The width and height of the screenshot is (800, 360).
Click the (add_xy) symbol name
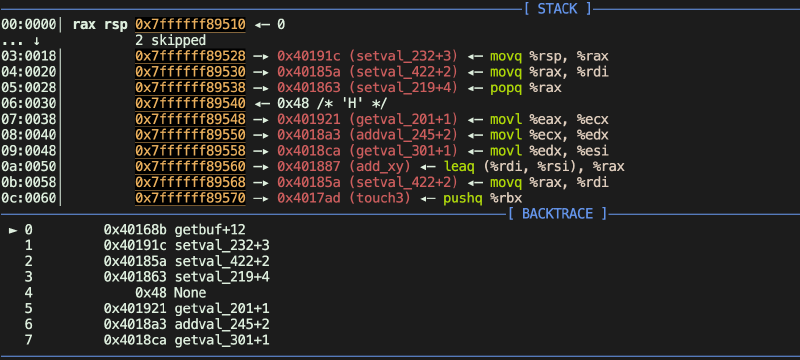tap(380, 167)
